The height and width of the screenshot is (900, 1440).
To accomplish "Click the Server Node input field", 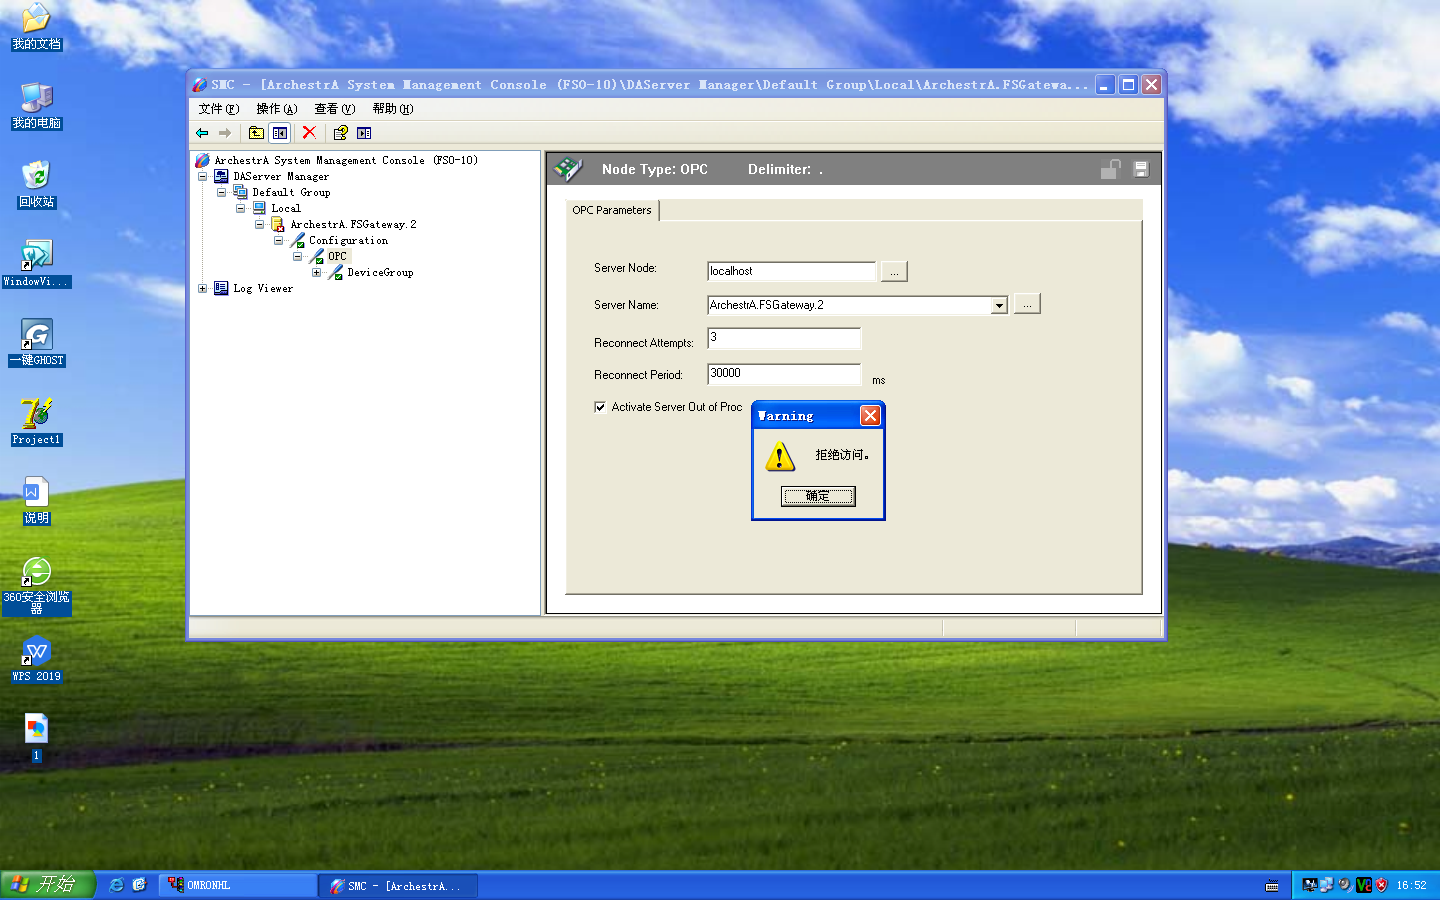I will coord(791,271).
